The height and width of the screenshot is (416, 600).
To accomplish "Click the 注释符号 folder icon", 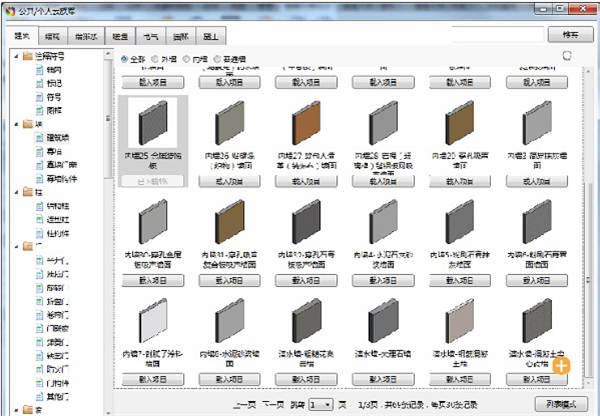I will pyautogui.click(x=26, y=56).
